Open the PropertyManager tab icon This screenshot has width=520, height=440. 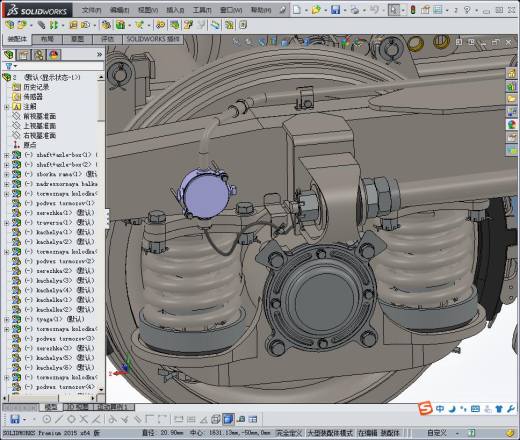(24, 55)
